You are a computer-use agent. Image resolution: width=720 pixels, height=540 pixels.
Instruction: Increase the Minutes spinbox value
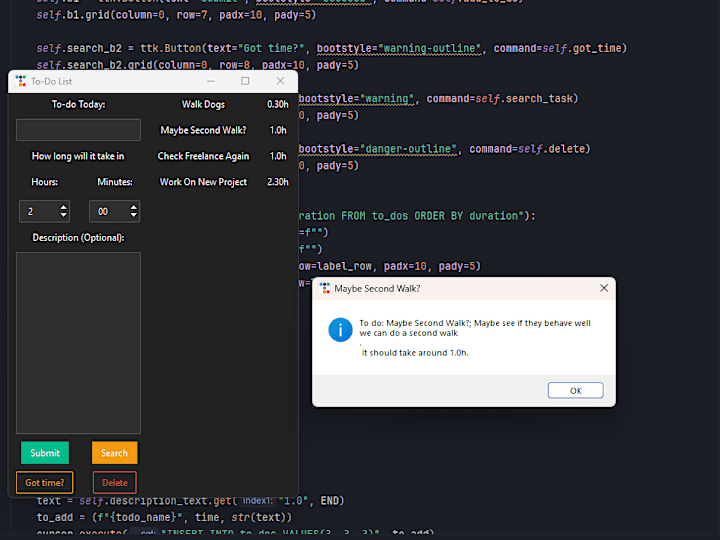(134, 208)
